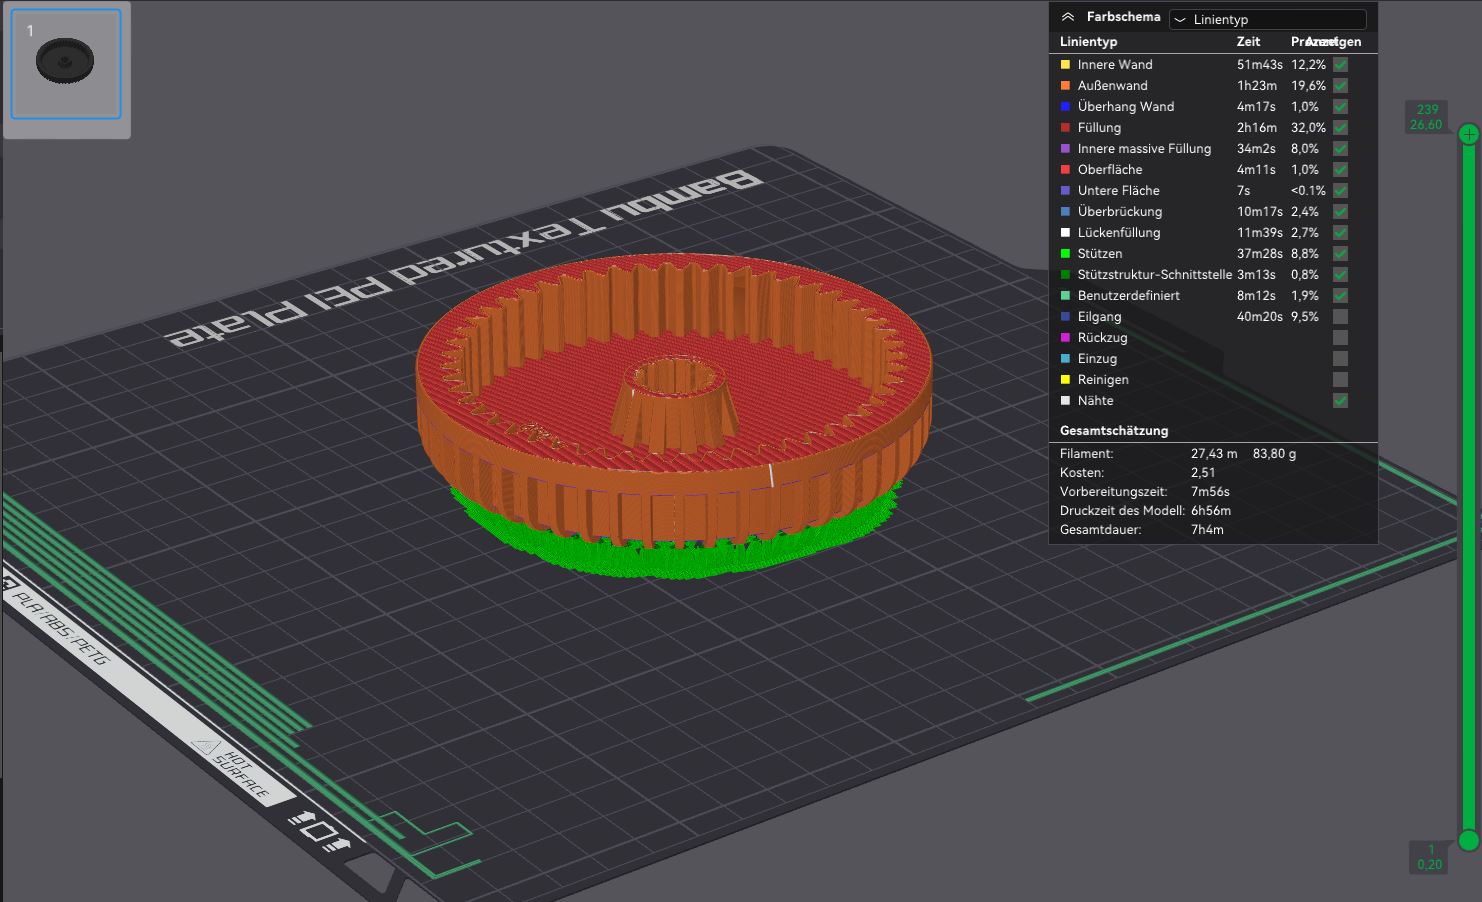Uncheck the Stützen visibility checkbox
The image size is (1482, 902).
pyautogui.click(x=1340, y=254)
